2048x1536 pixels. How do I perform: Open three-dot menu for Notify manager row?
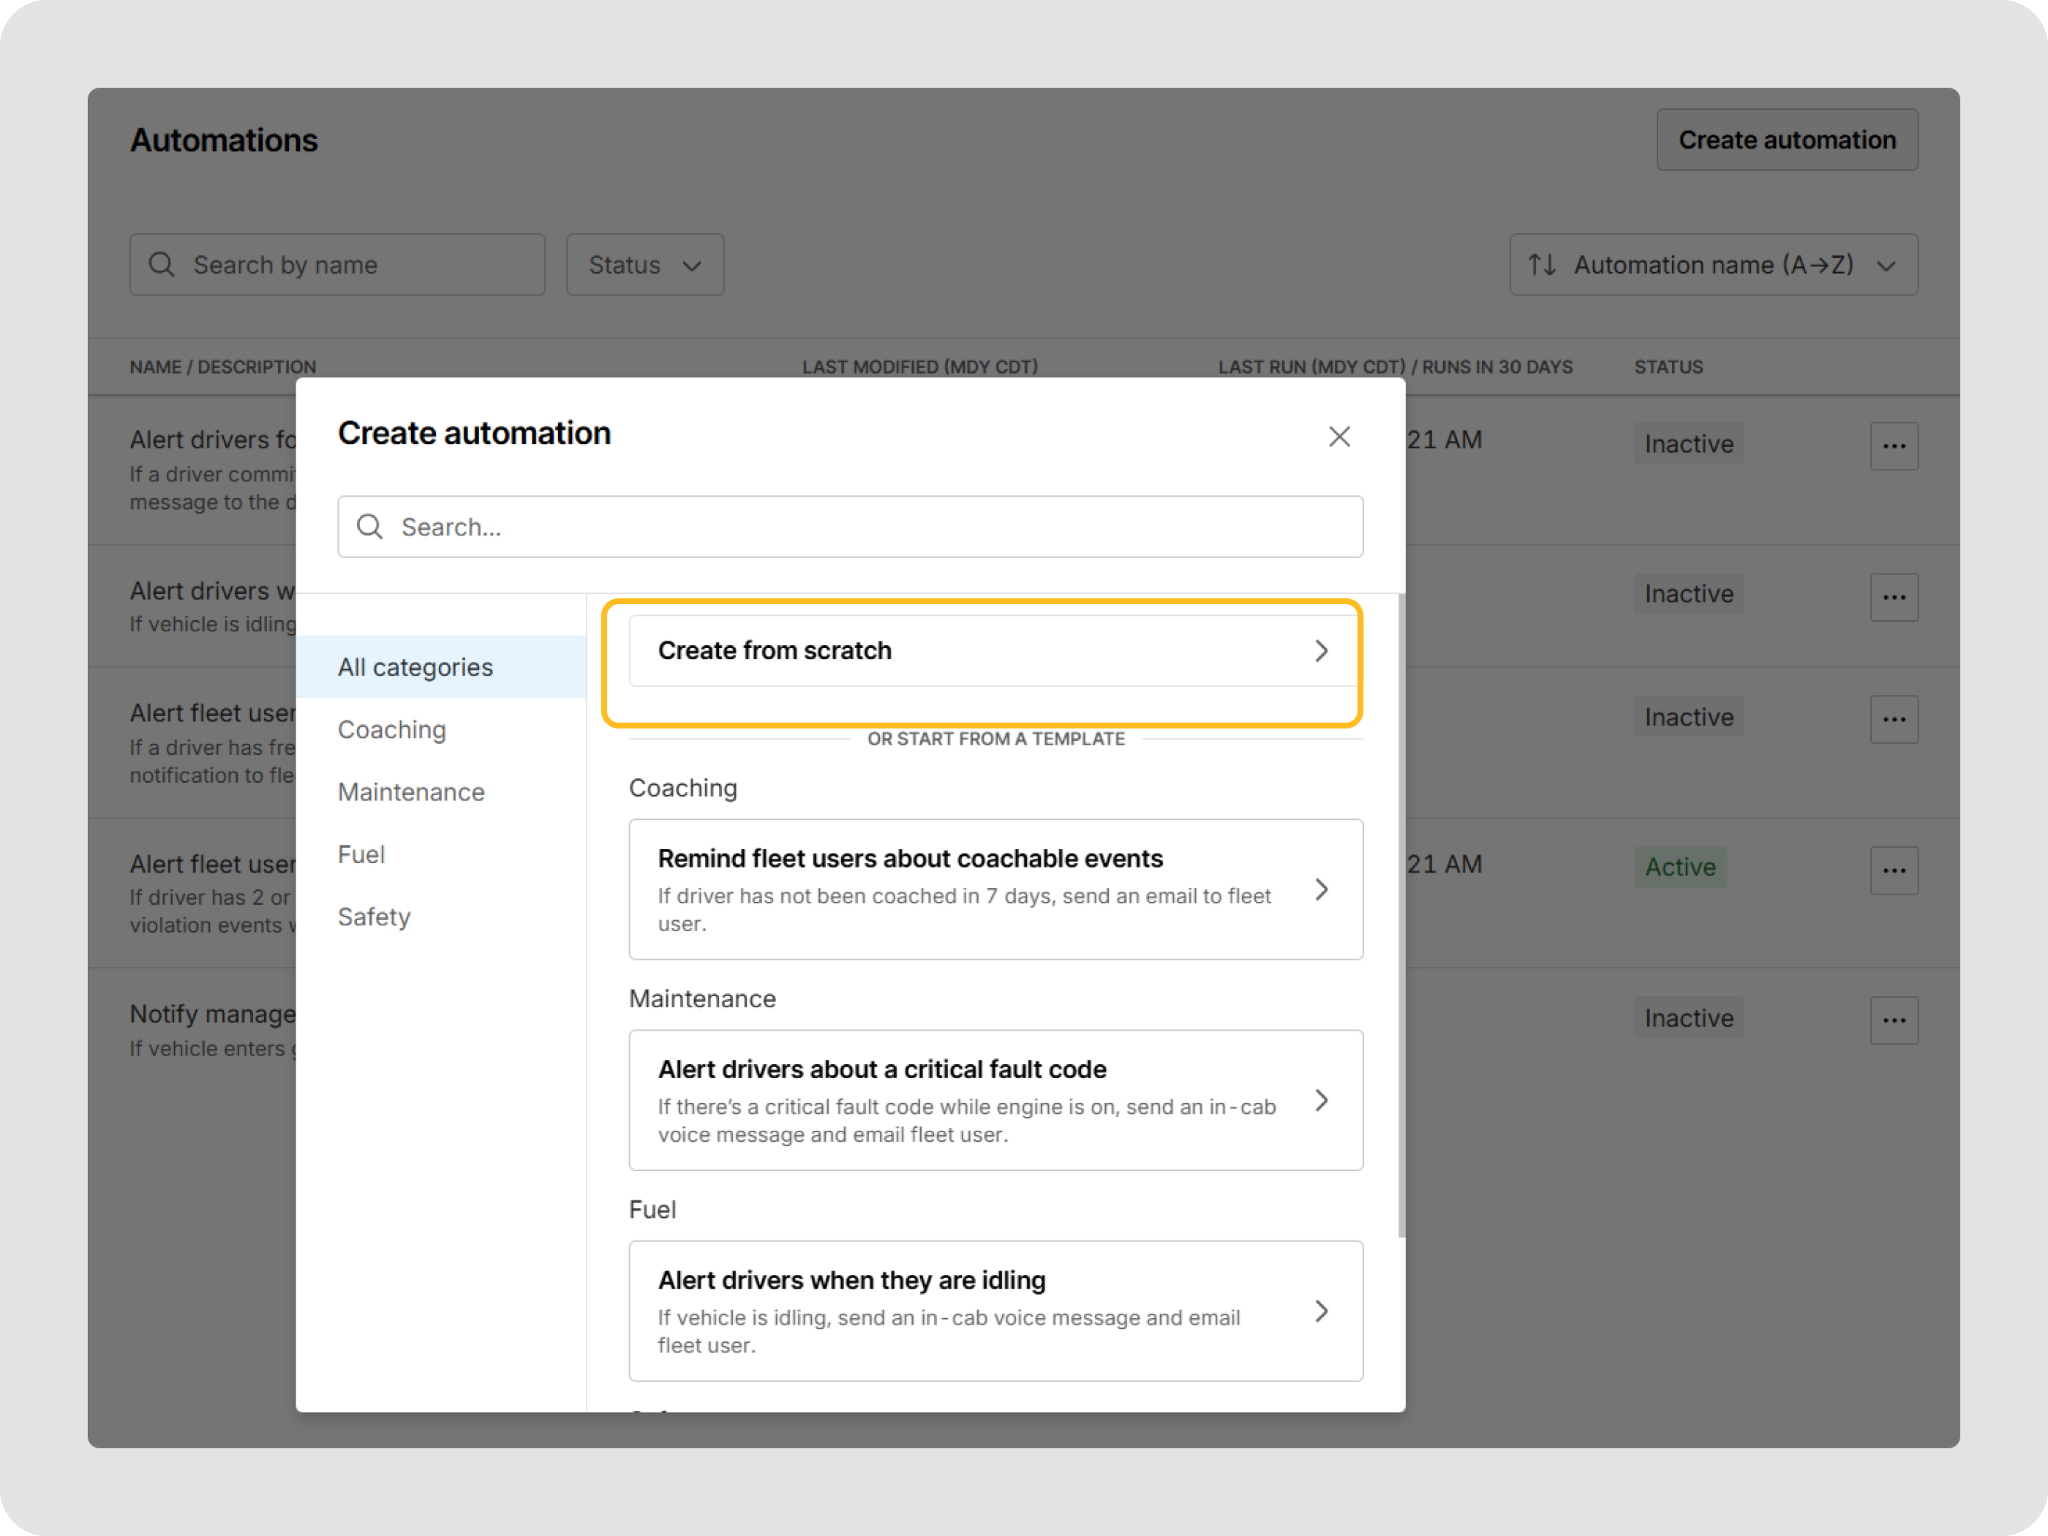(x=1893, y=1020)
